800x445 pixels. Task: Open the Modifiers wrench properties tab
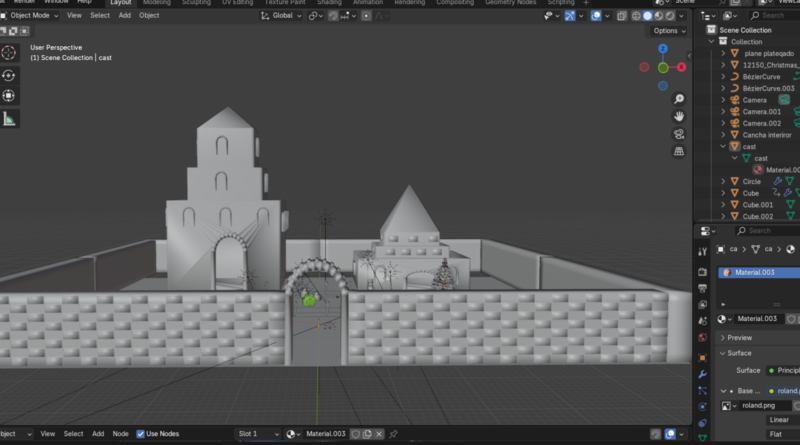click(703, 373)
